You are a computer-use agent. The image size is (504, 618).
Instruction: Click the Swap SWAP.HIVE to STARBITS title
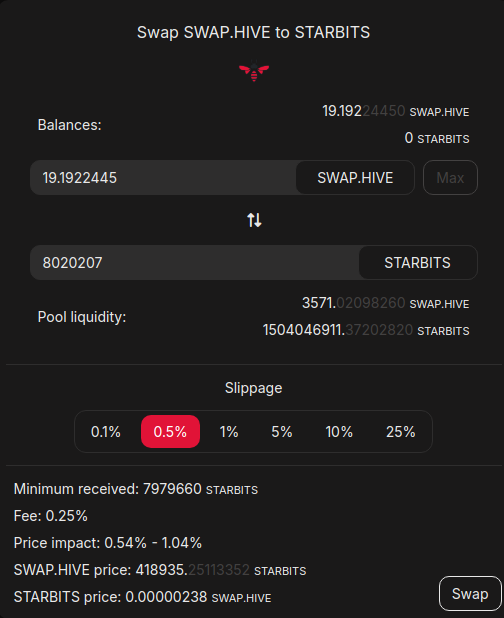pos(253,32)
